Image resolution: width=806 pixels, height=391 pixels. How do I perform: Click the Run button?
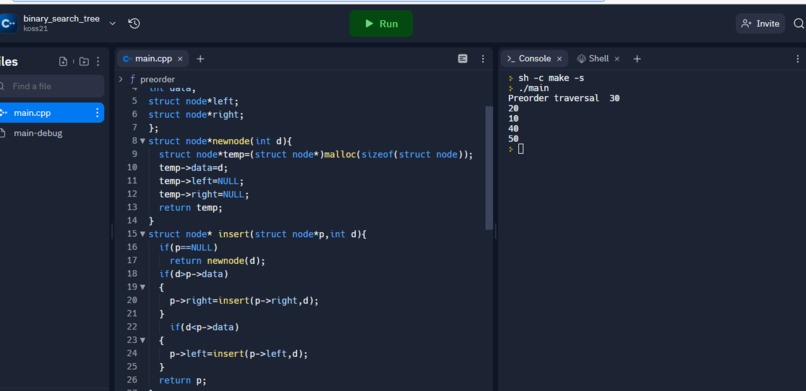pyautogui.click(x=381, y=24)
